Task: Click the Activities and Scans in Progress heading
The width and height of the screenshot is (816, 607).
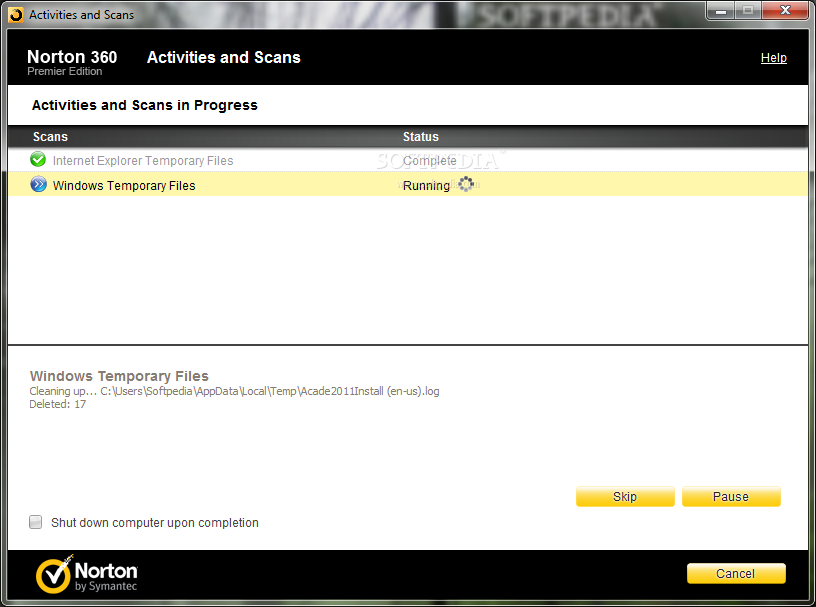Action: 145,105
